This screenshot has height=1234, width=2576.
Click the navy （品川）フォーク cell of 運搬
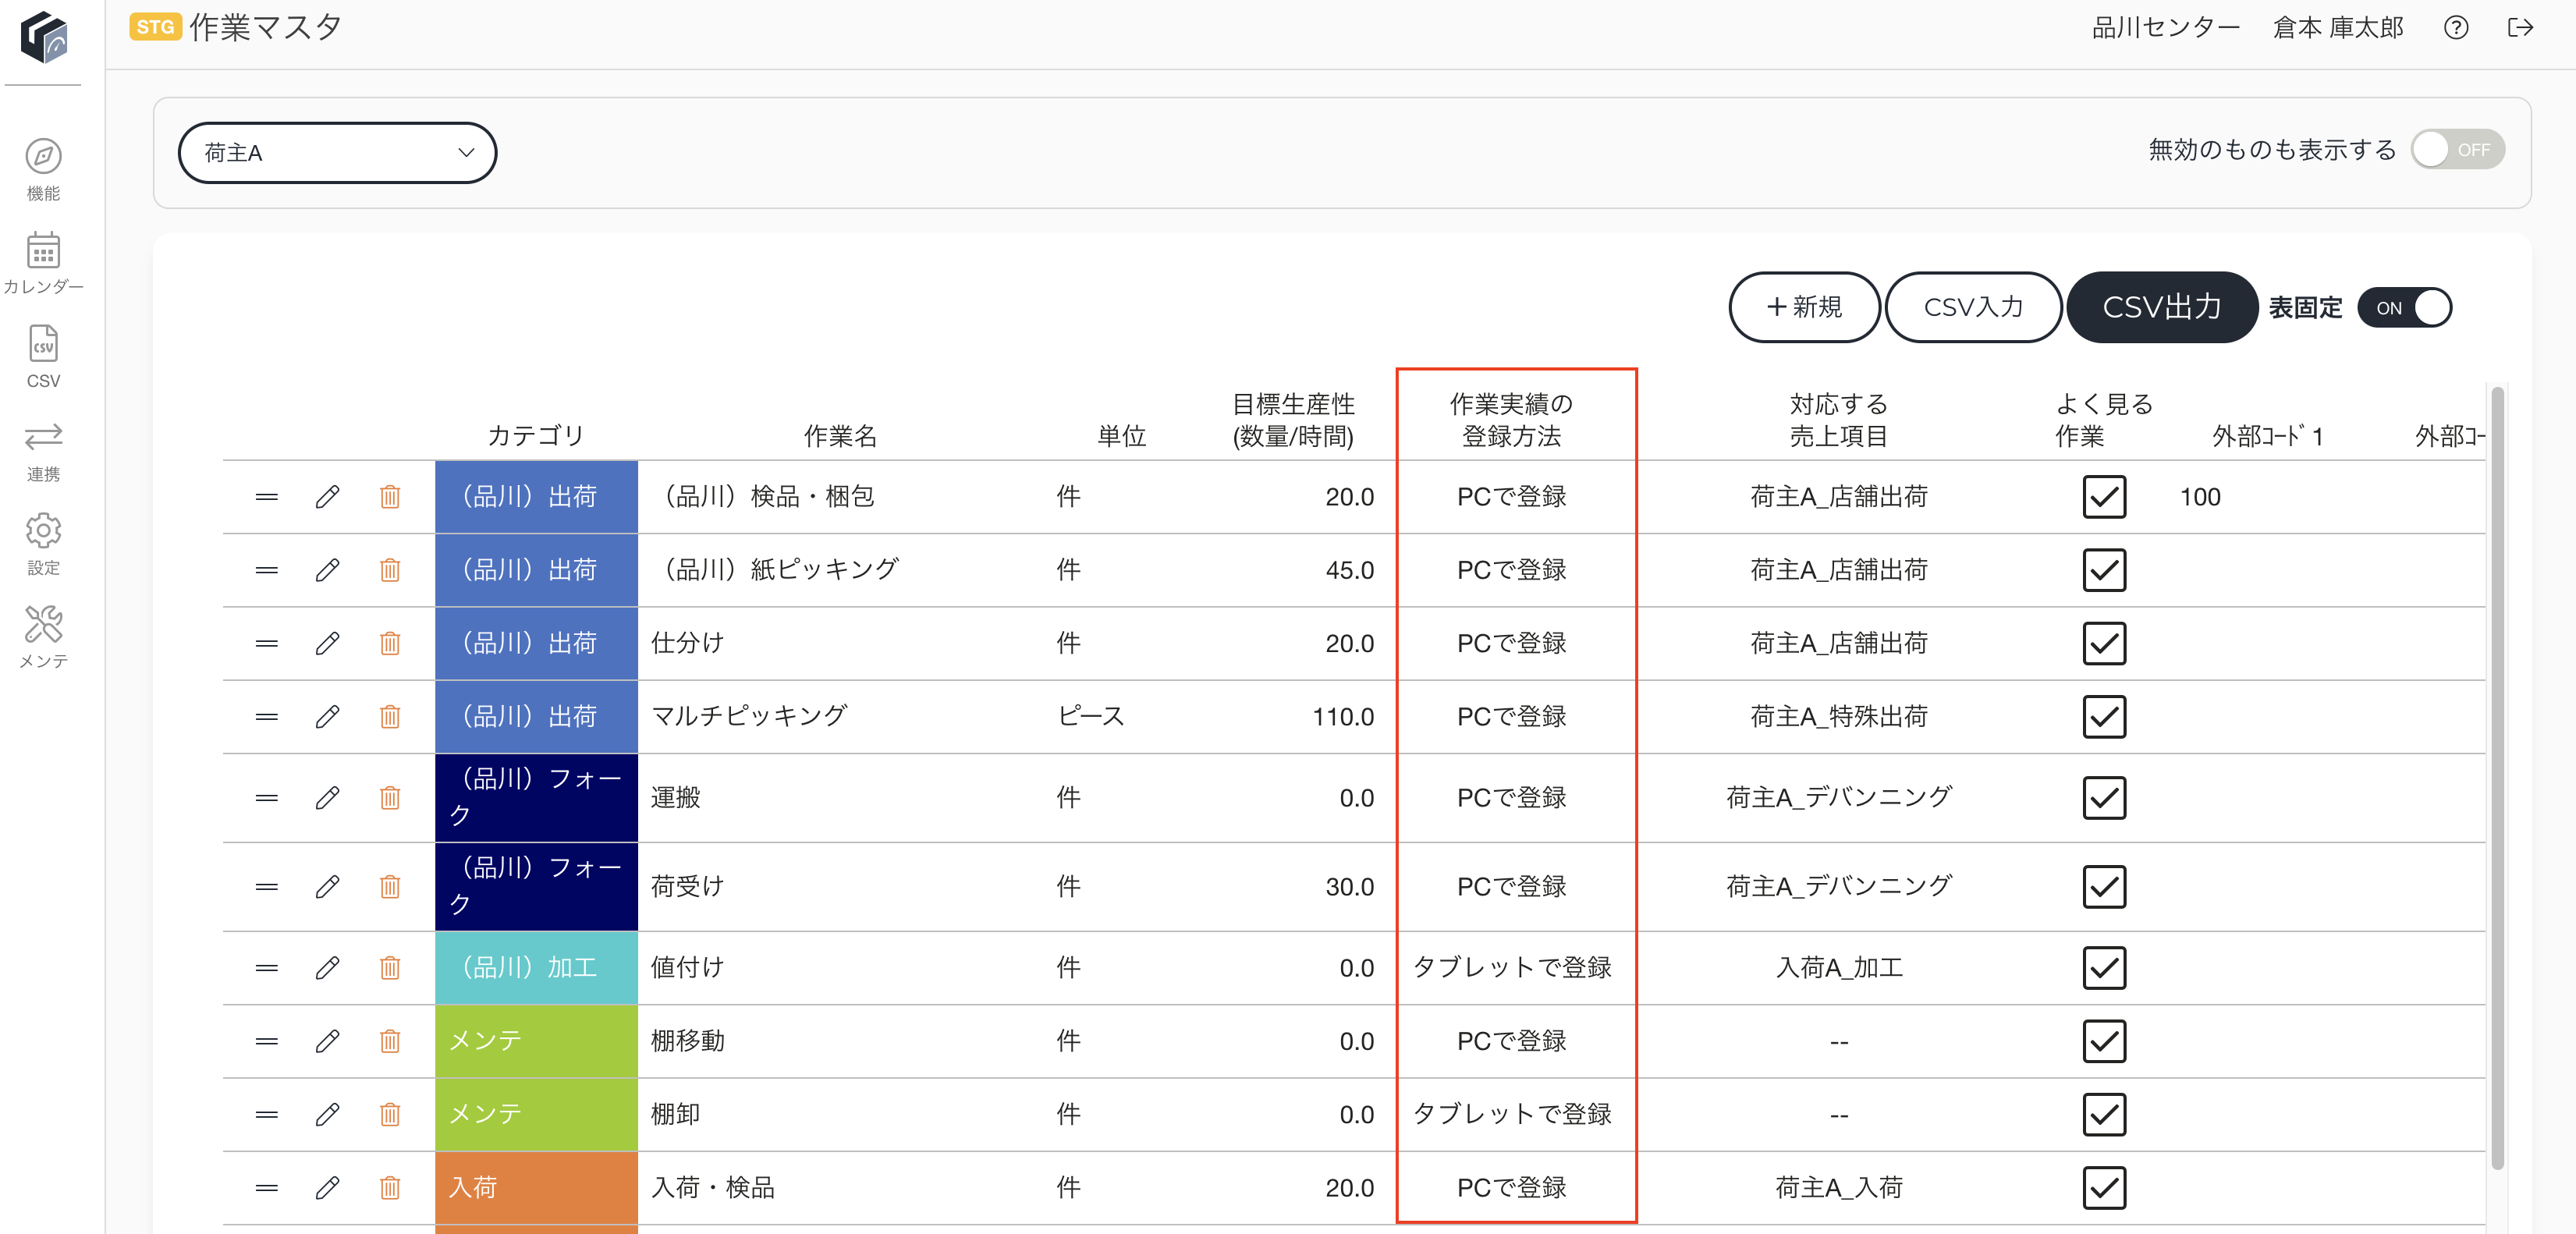[x=536, y=797]
